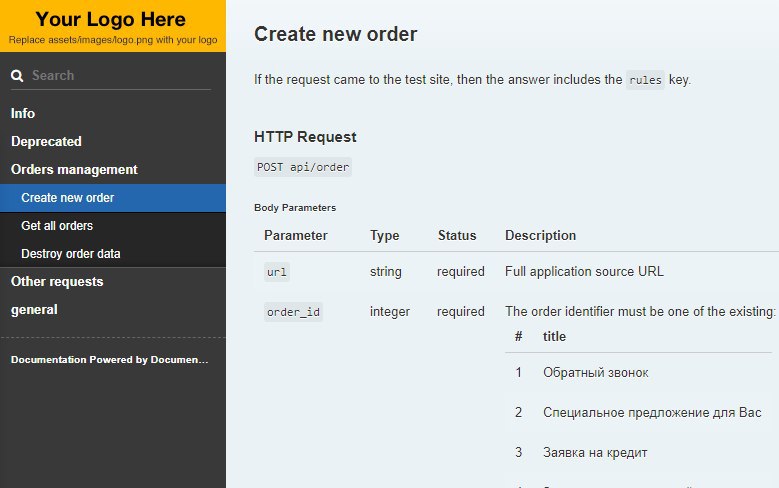779x488 pixels.
Task: Click the rules inline code
Action: pyautogui.click(x=645, y=80)
